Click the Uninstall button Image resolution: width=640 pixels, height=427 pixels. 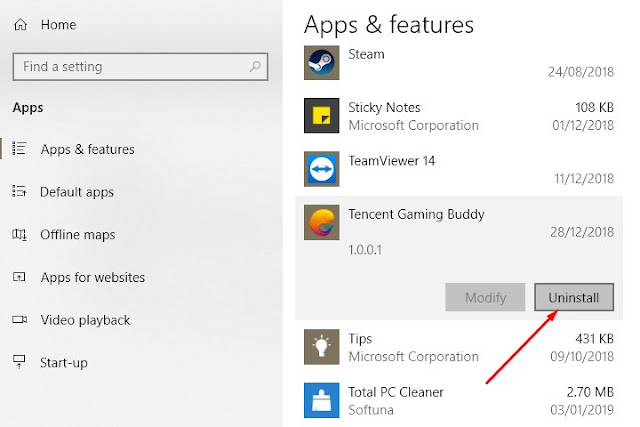click(x=574, y=297)
